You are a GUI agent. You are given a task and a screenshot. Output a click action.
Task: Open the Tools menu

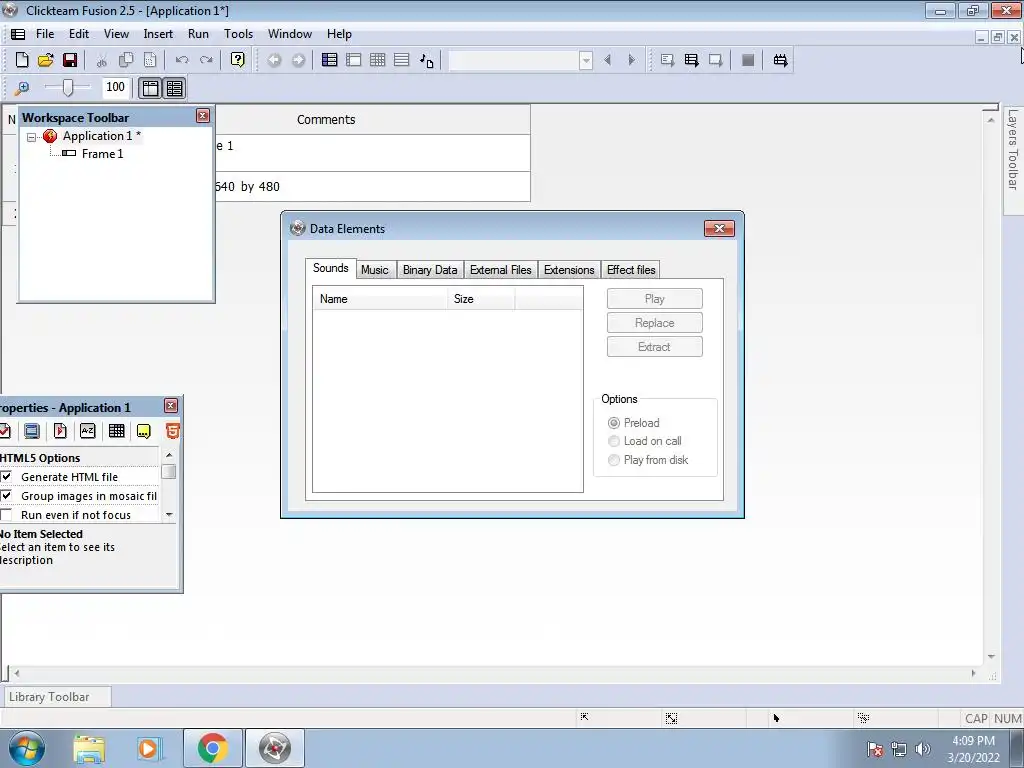pos(238,34)
